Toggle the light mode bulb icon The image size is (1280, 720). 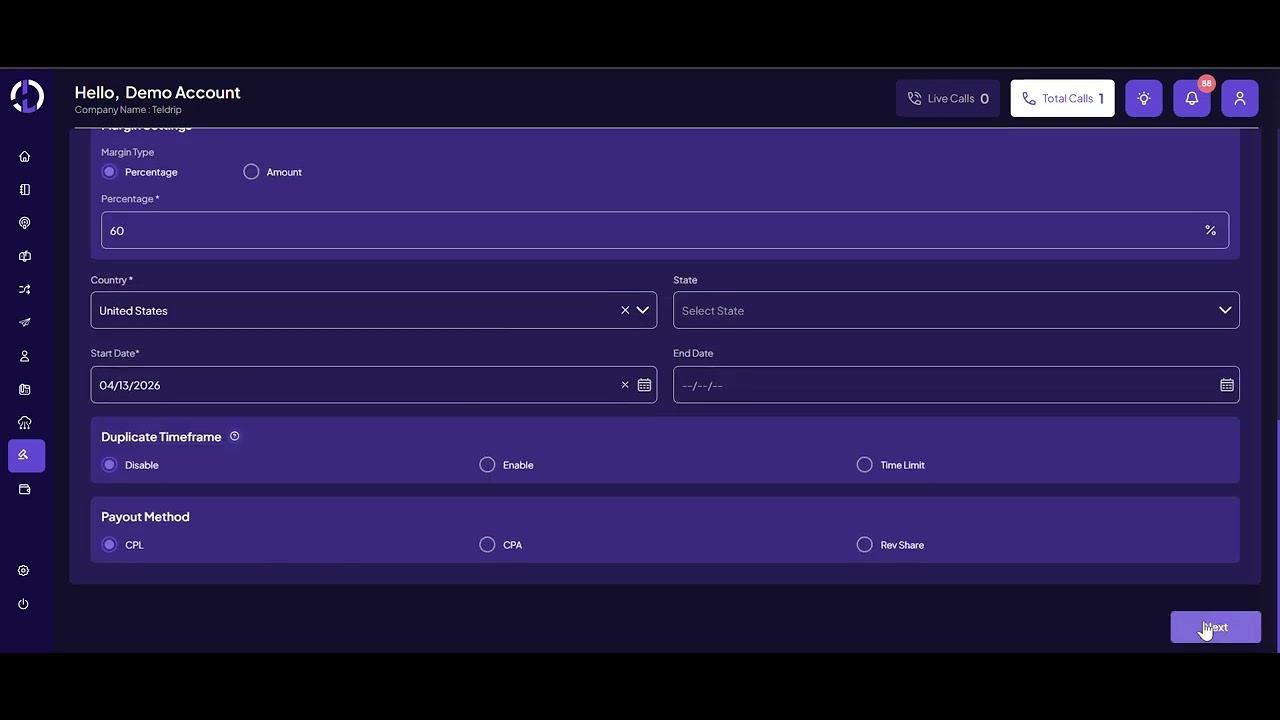(x=1143, y=98)
